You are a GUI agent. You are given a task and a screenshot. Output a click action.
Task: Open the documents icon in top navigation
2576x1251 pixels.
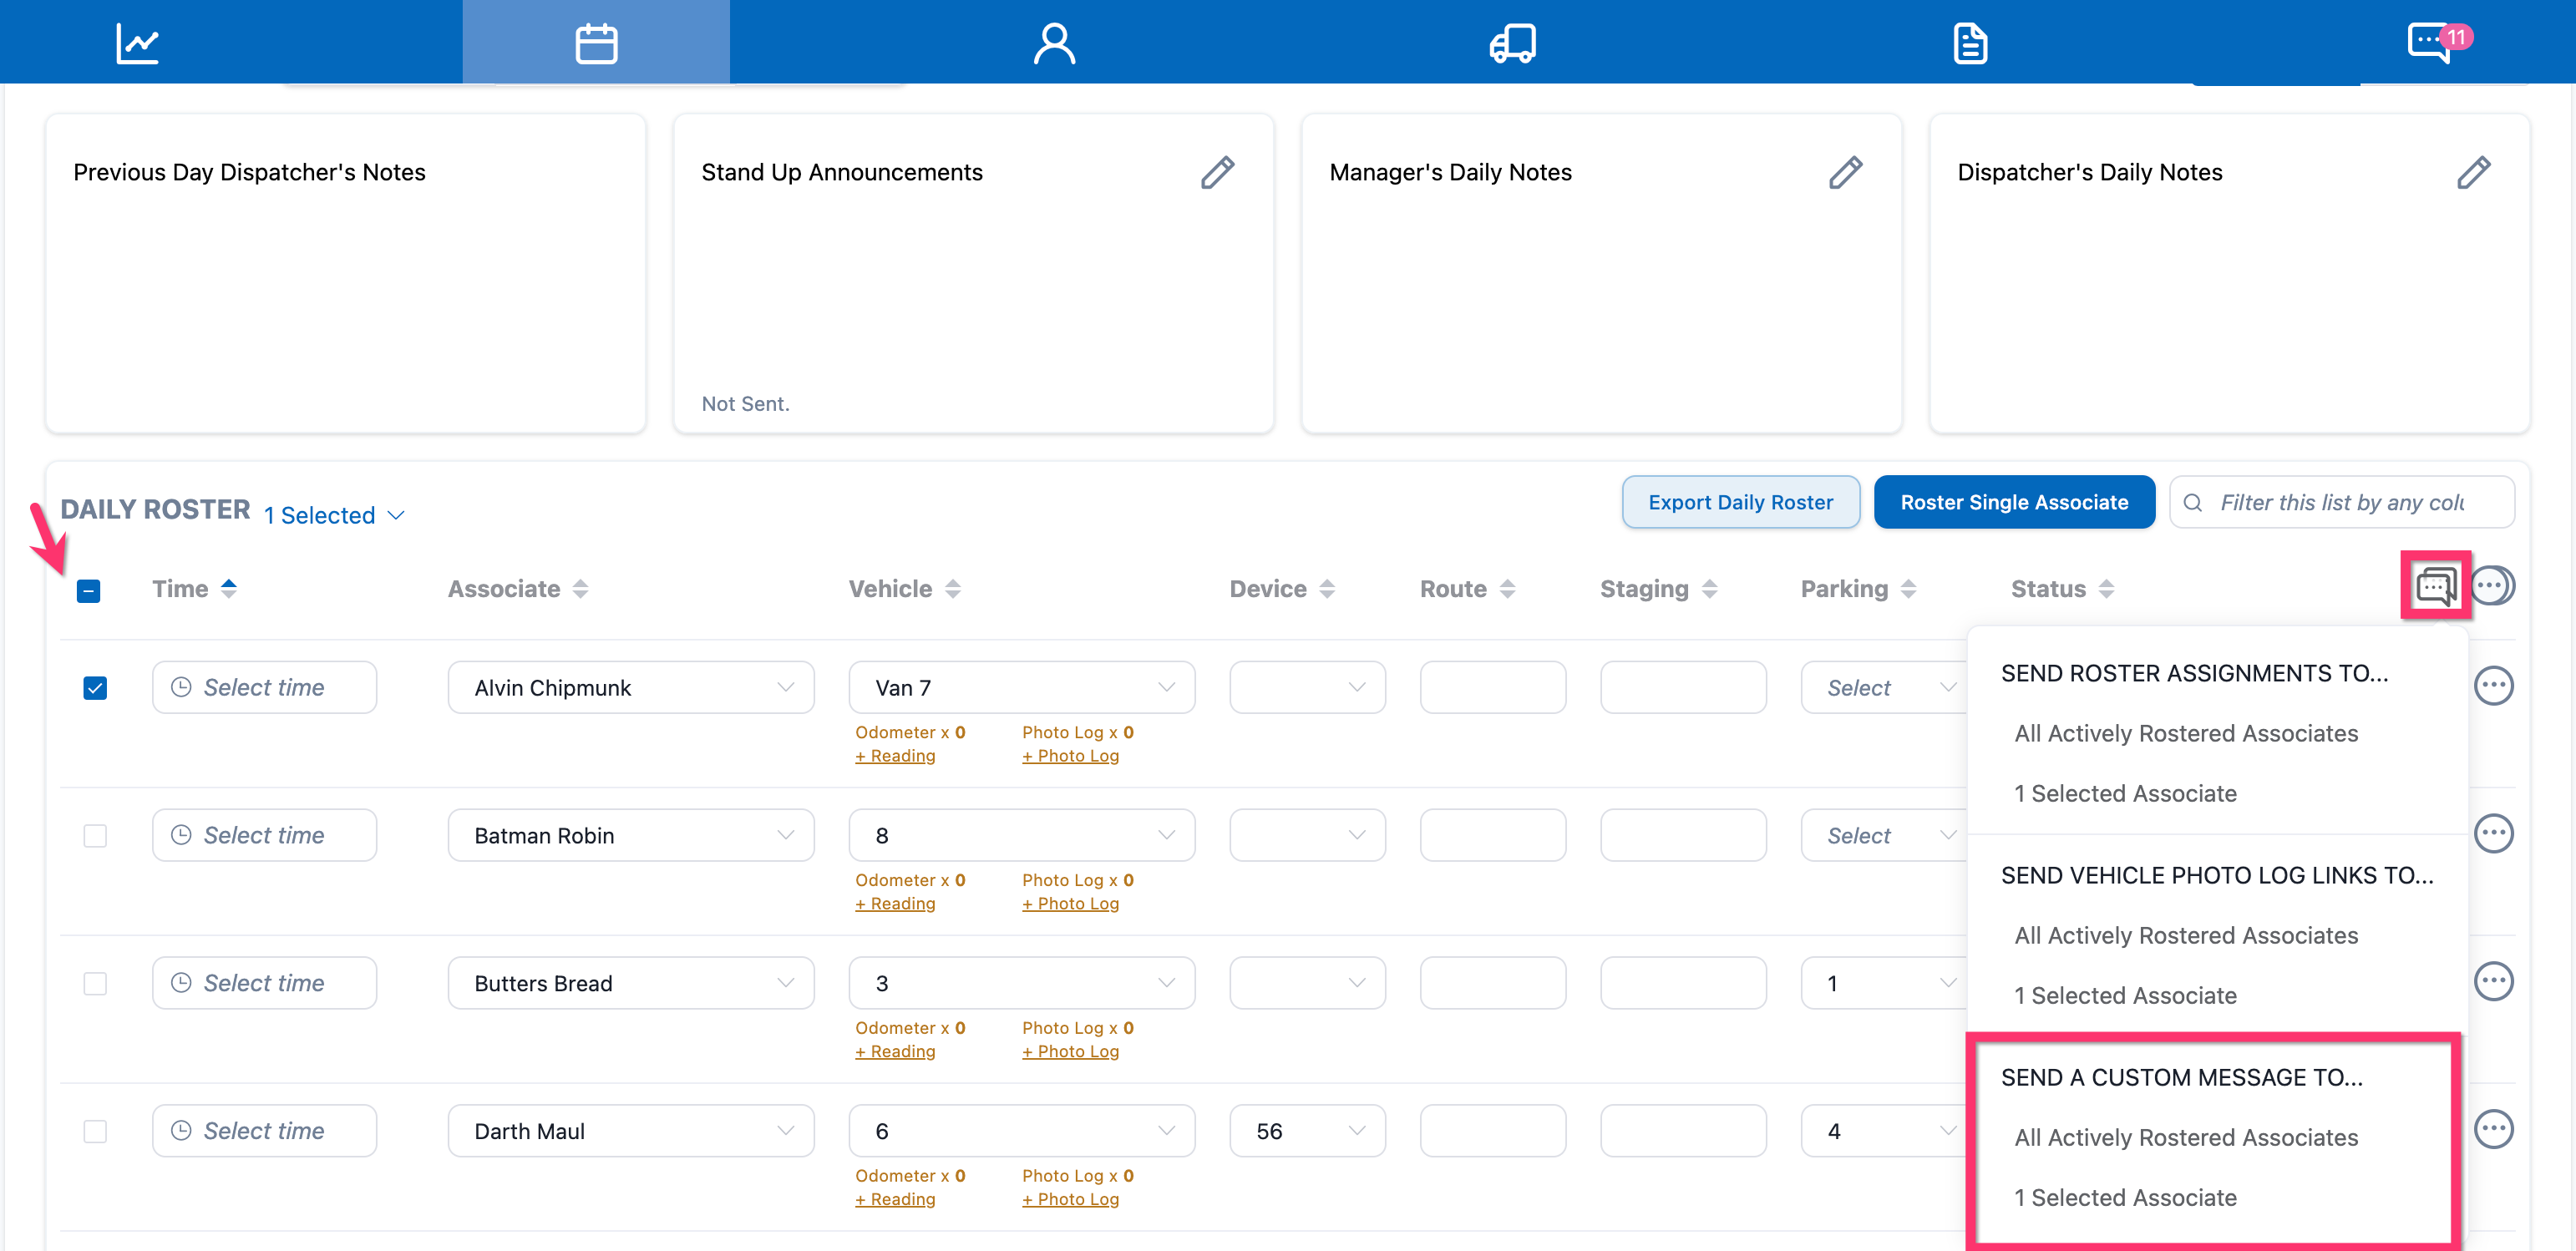tap(1969, 43)
